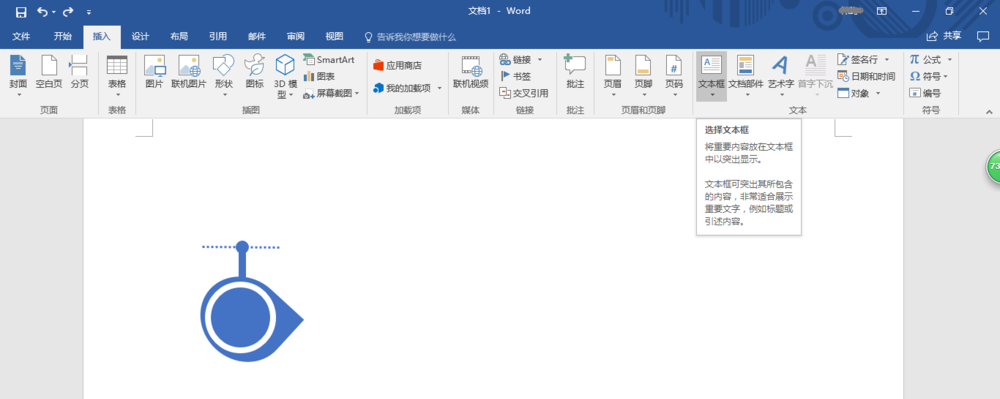The height and width of the screenshot is (399, 1000).
Task: Collapse the ribbon with the chevron
Action: [x=989, y=112]
